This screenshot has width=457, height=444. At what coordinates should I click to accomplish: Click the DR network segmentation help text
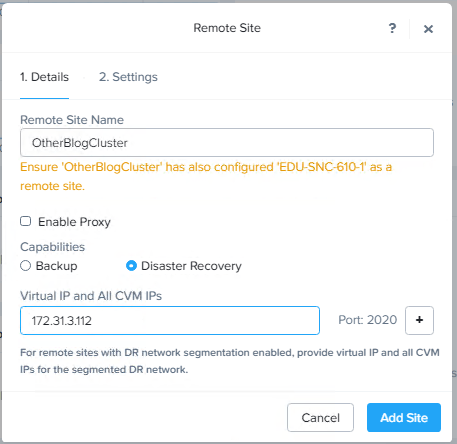(x=230, y=361)
